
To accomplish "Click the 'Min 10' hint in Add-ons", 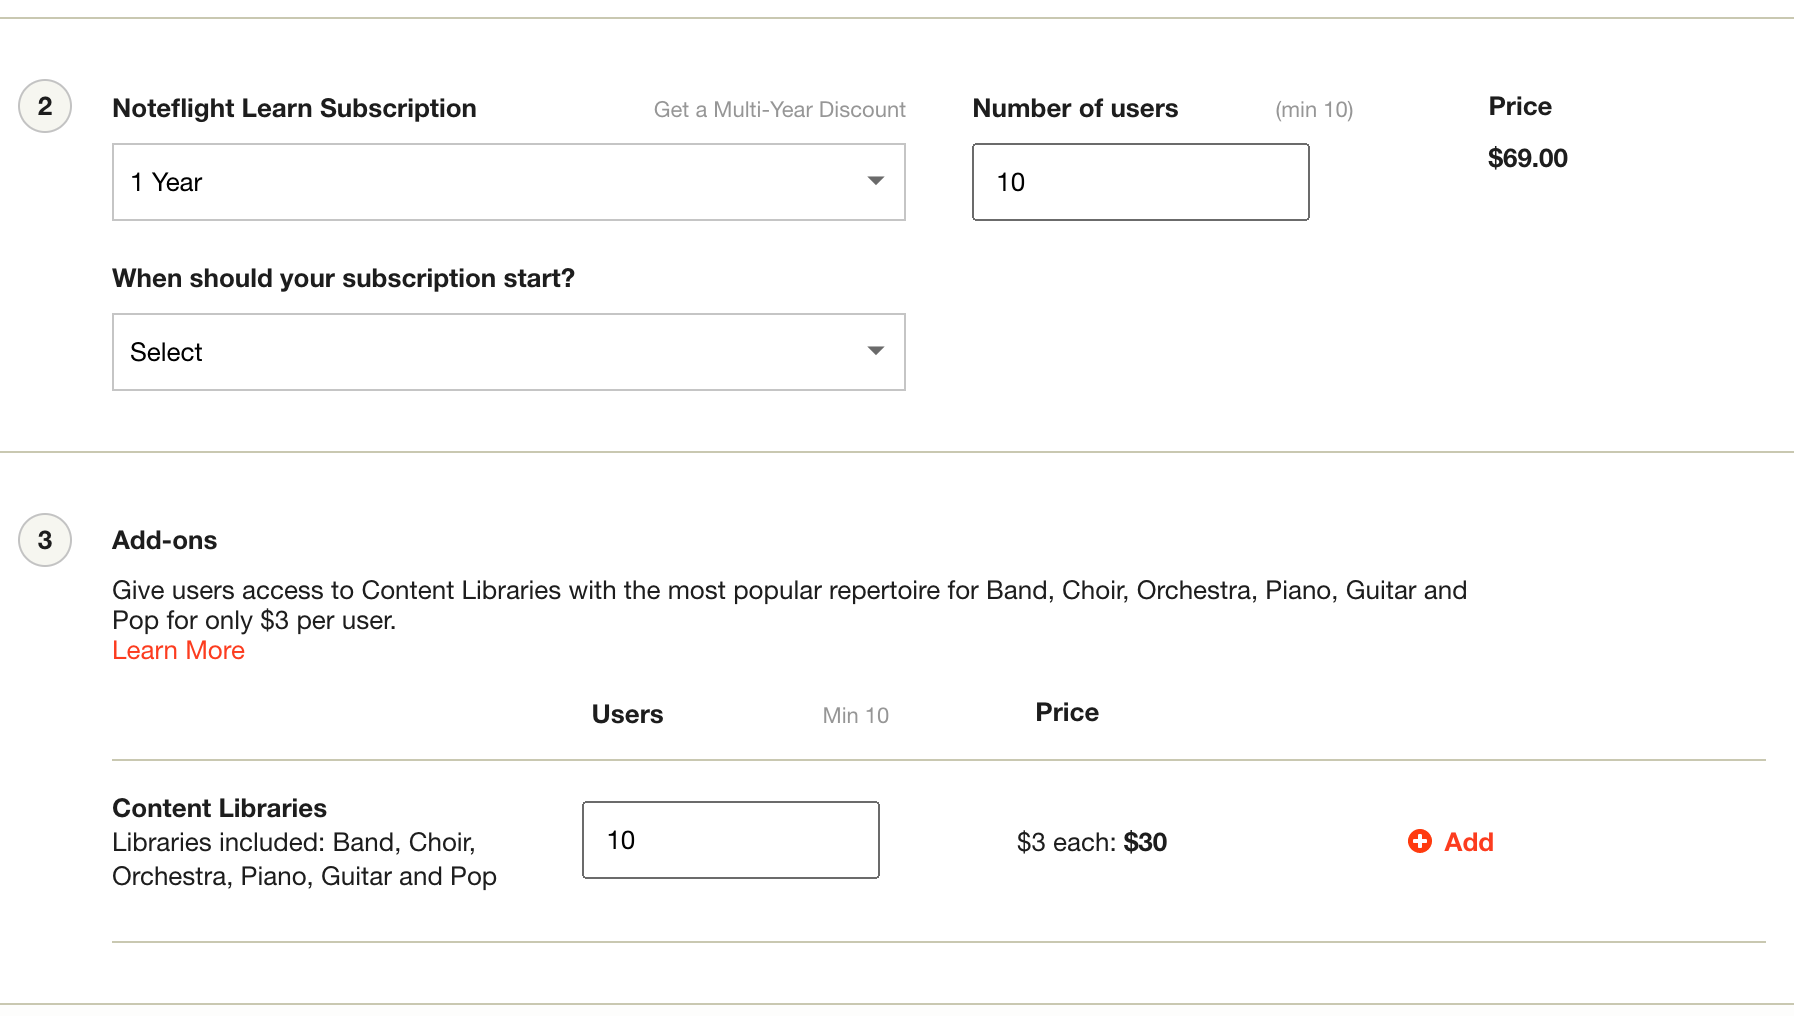I will [855, 715].
